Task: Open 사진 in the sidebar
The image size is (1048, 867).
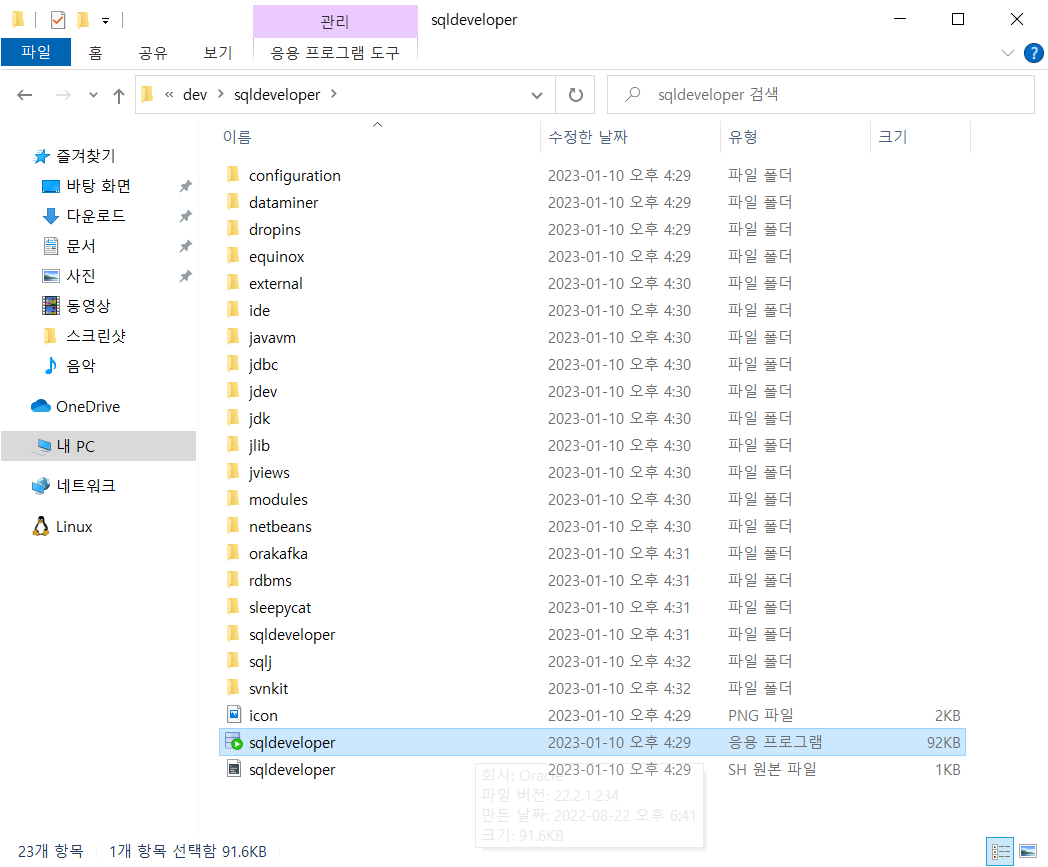Action: (81, 276)
